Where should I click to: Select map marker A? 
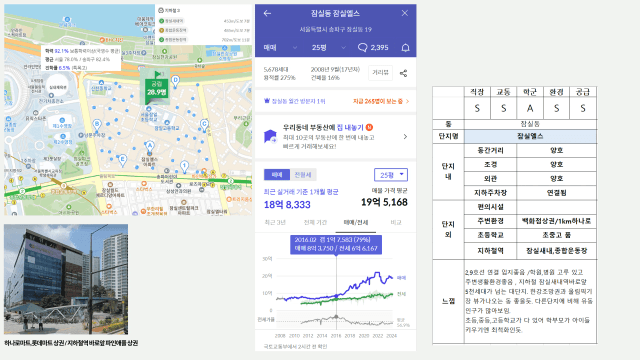[150, 146]
